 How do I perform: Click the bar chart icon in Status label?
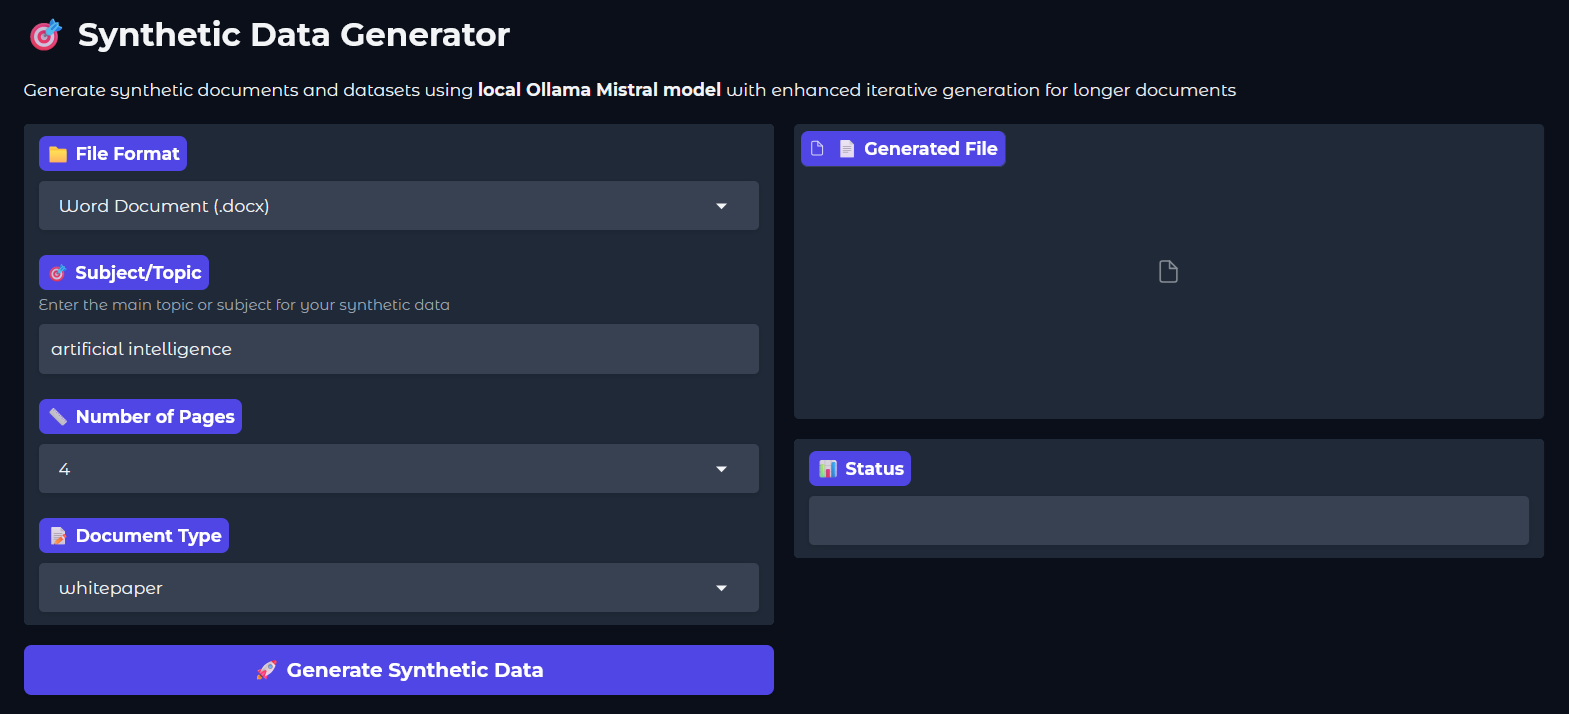coord(828,469)
